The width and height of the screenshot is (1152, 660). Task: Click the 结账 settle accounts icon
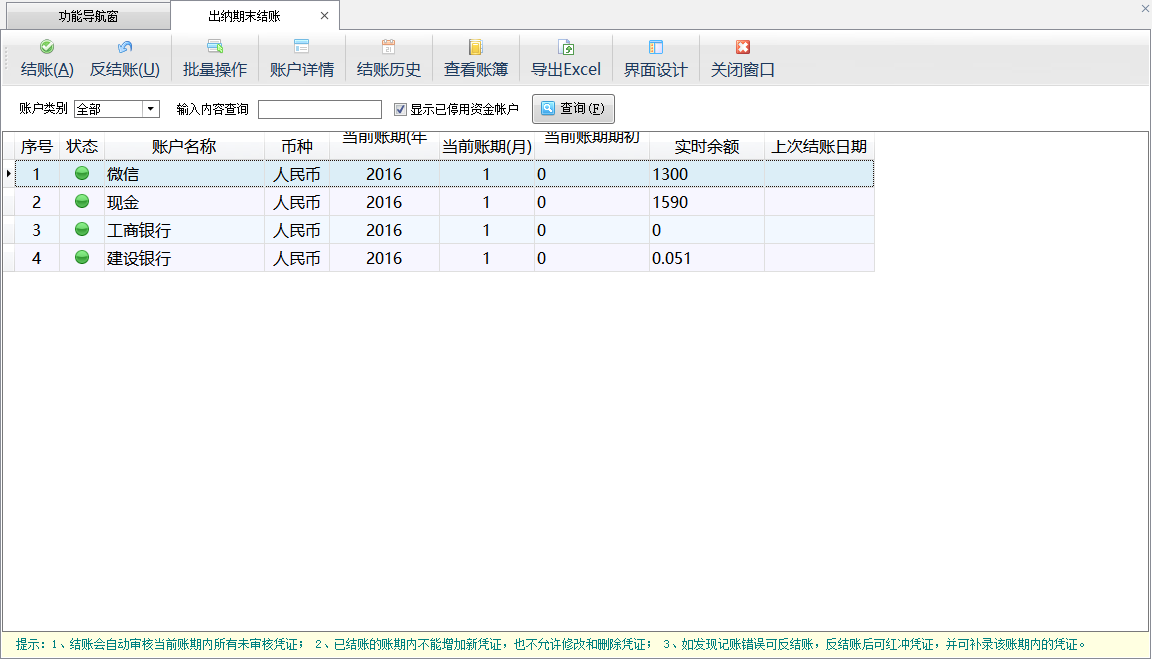(47, 47)
